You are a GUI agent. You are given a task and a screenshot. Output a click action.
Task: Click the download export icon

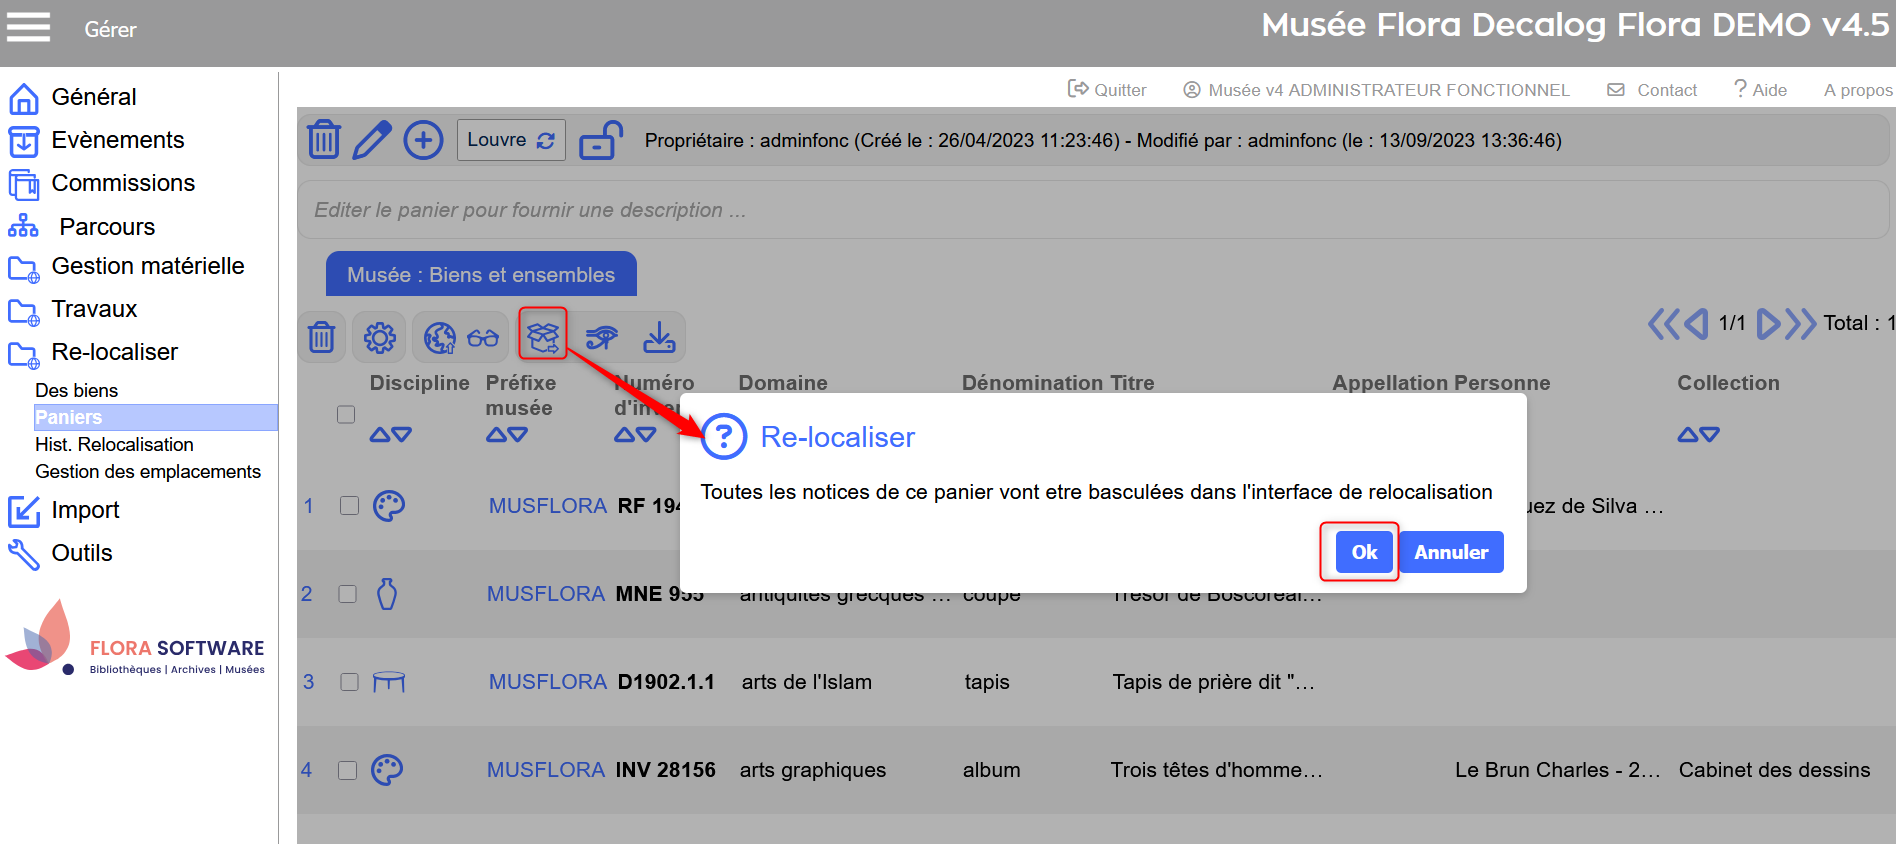pos(659,338)
